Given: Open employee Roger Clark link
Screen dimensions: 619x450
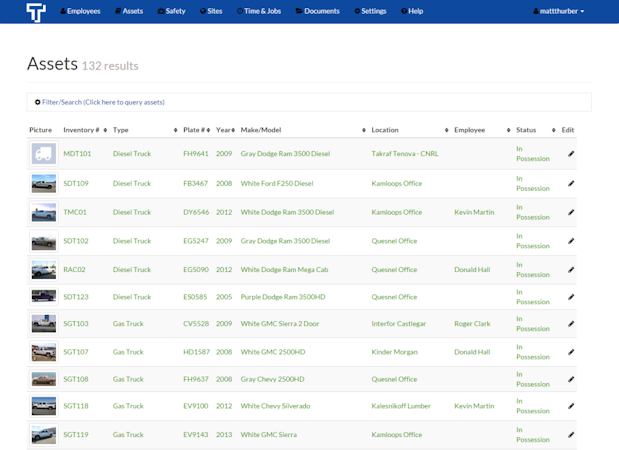Looking at the screenshot, I should [x=472, y=324].
